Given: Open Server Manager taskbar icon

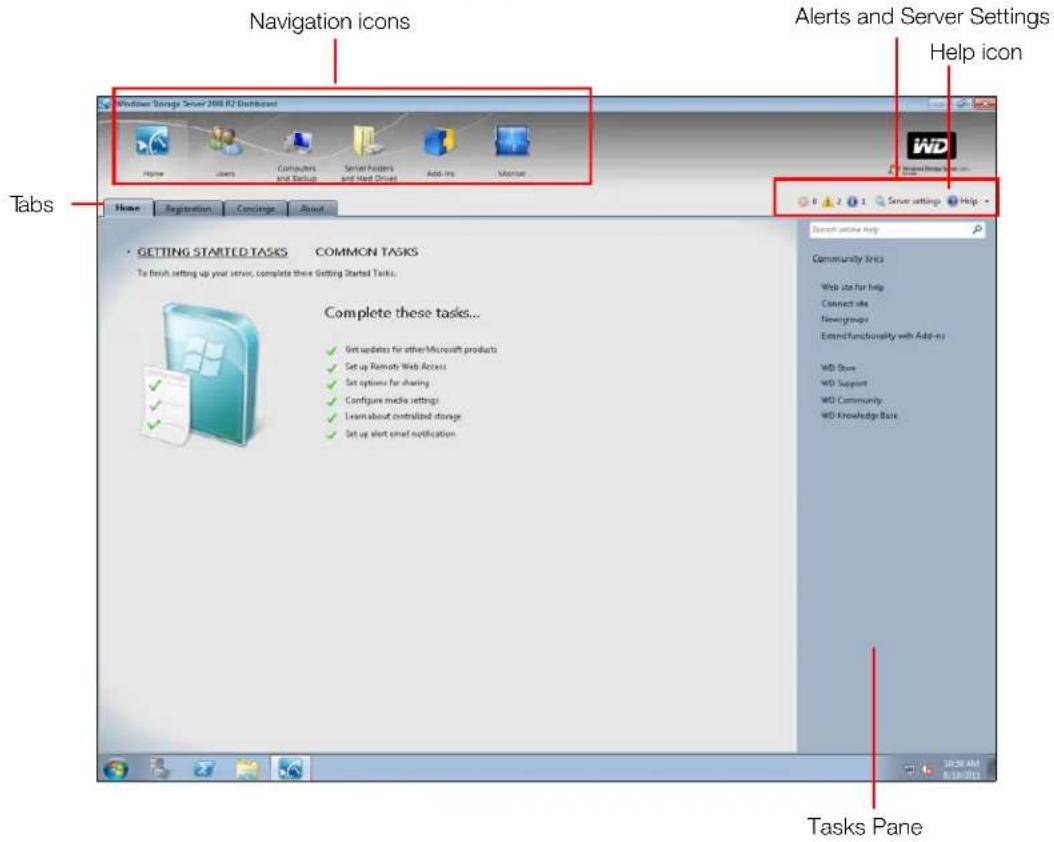Looking at the screenshot, I should tap(160, 768).
